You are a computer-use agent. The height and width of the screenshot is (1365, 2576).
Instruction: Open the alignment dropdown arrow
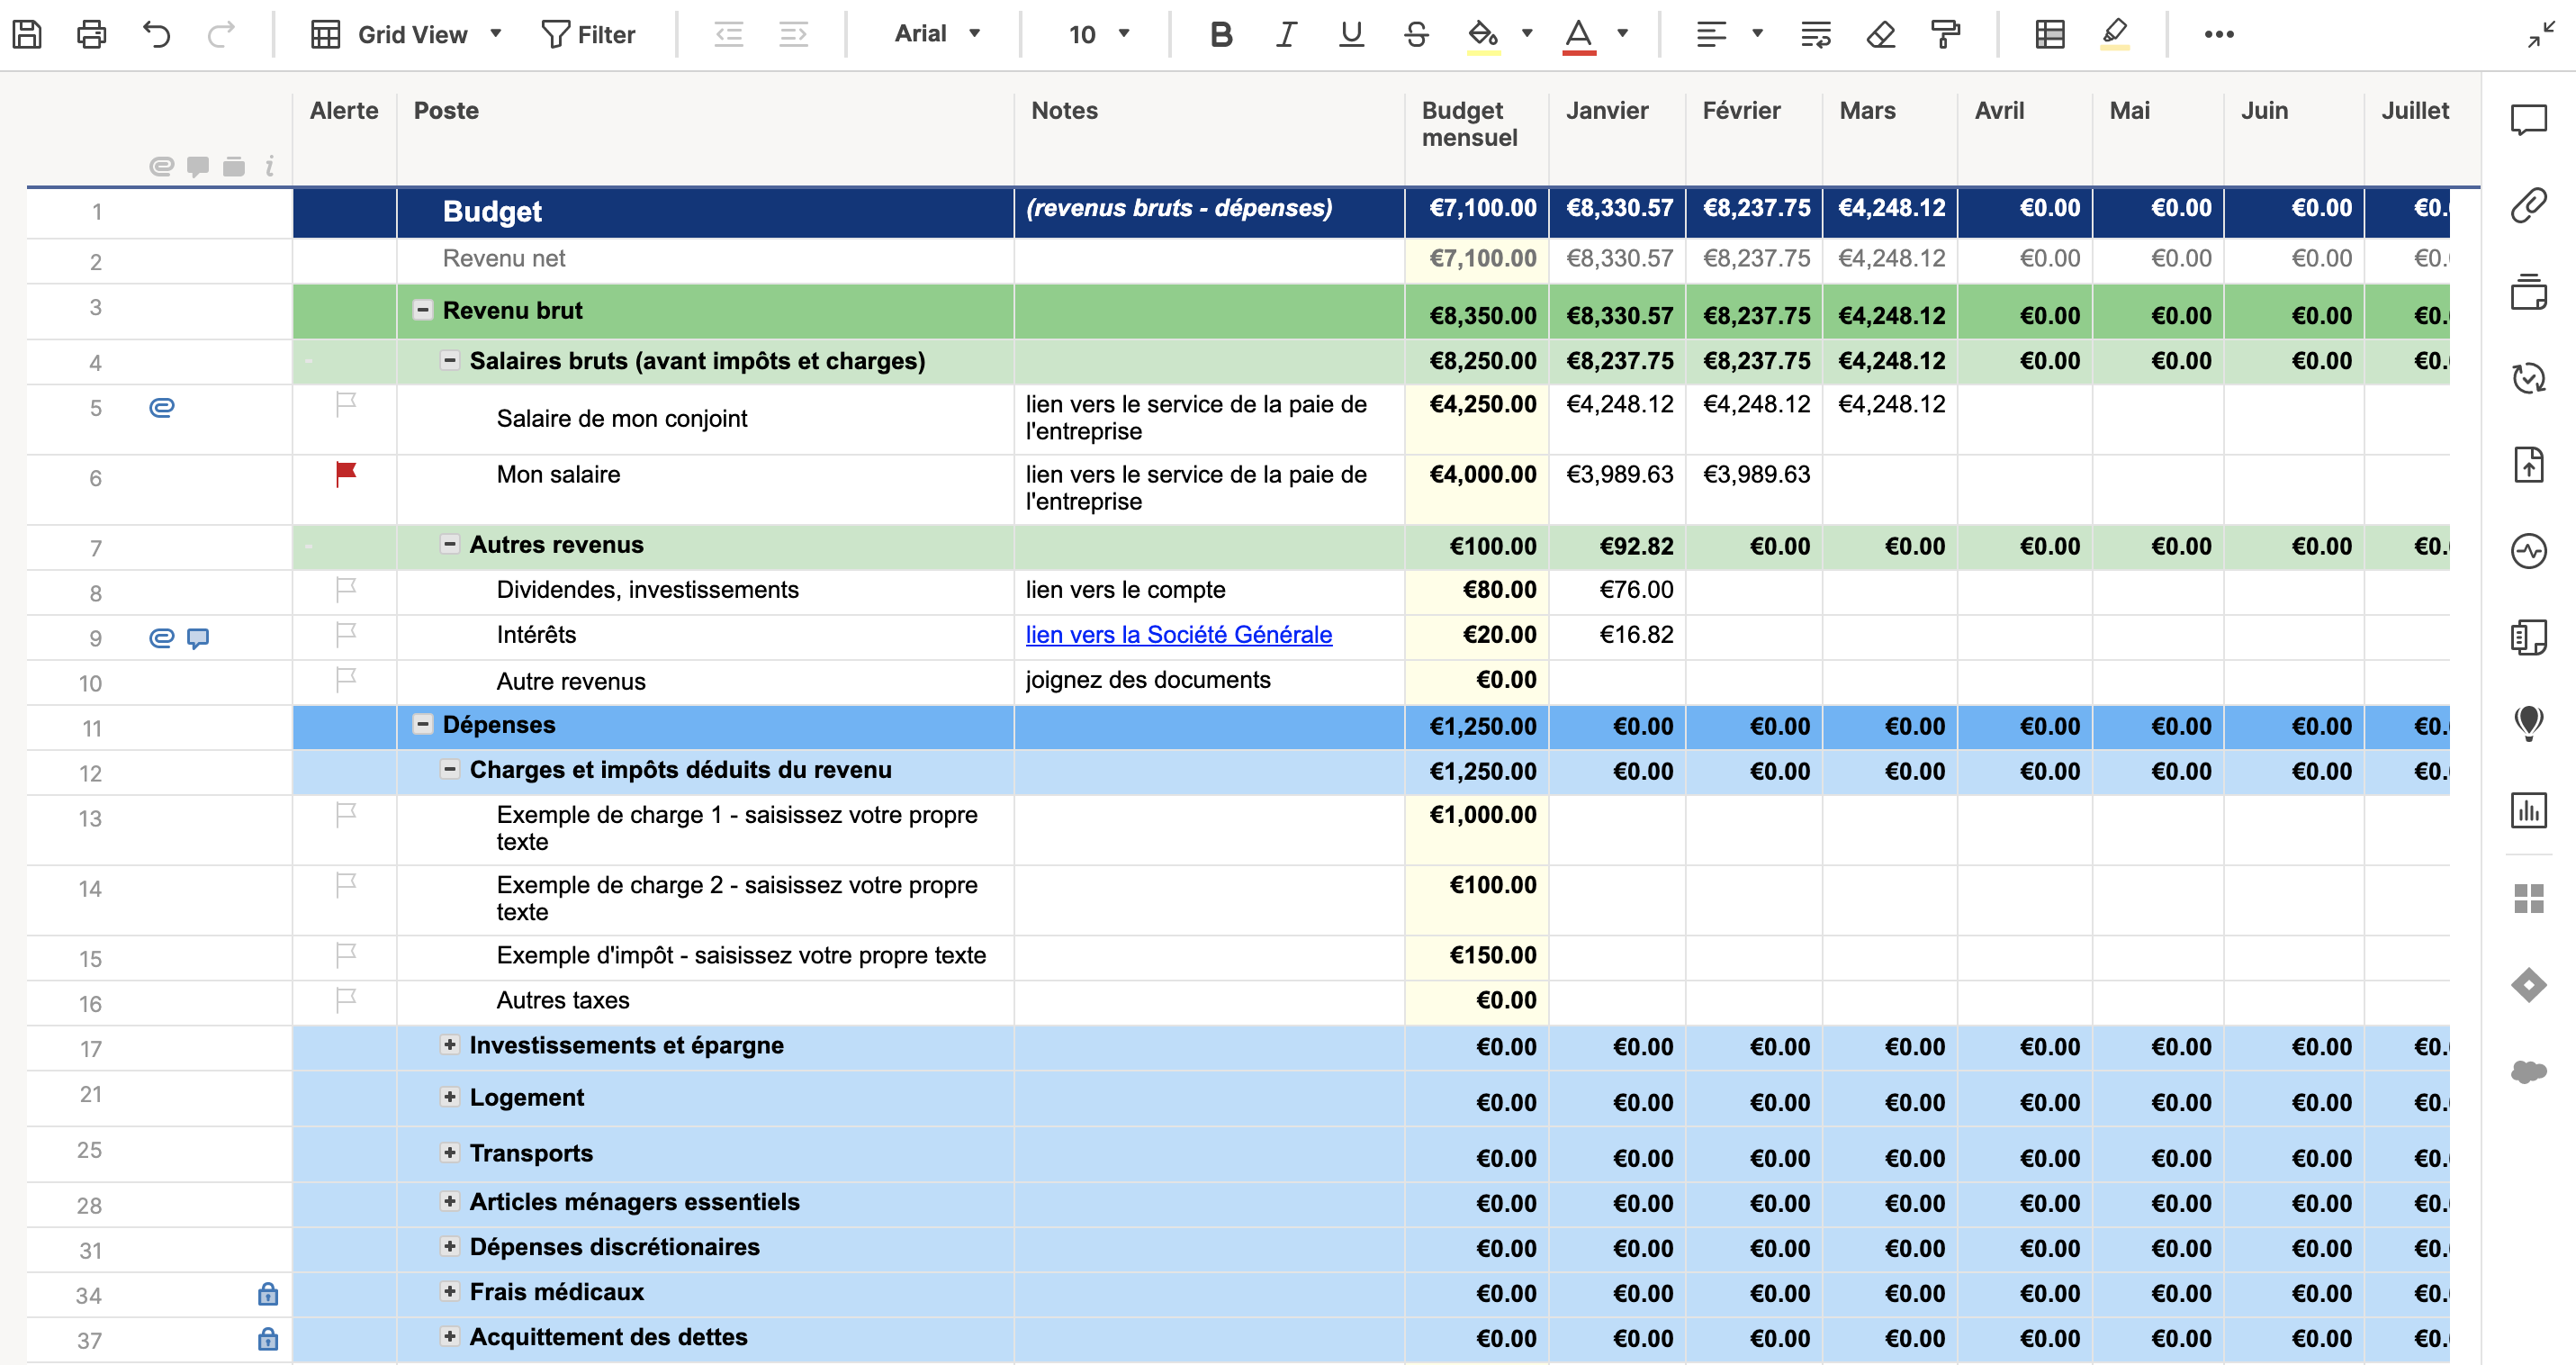point(1757,34)
